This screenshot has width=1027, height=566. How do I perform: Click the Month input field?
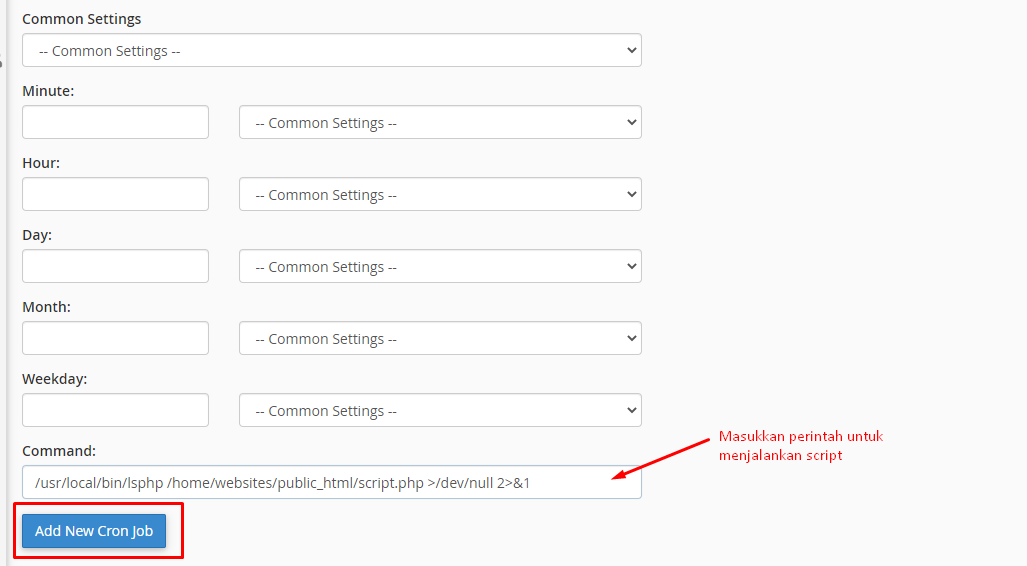coord(115,339)
